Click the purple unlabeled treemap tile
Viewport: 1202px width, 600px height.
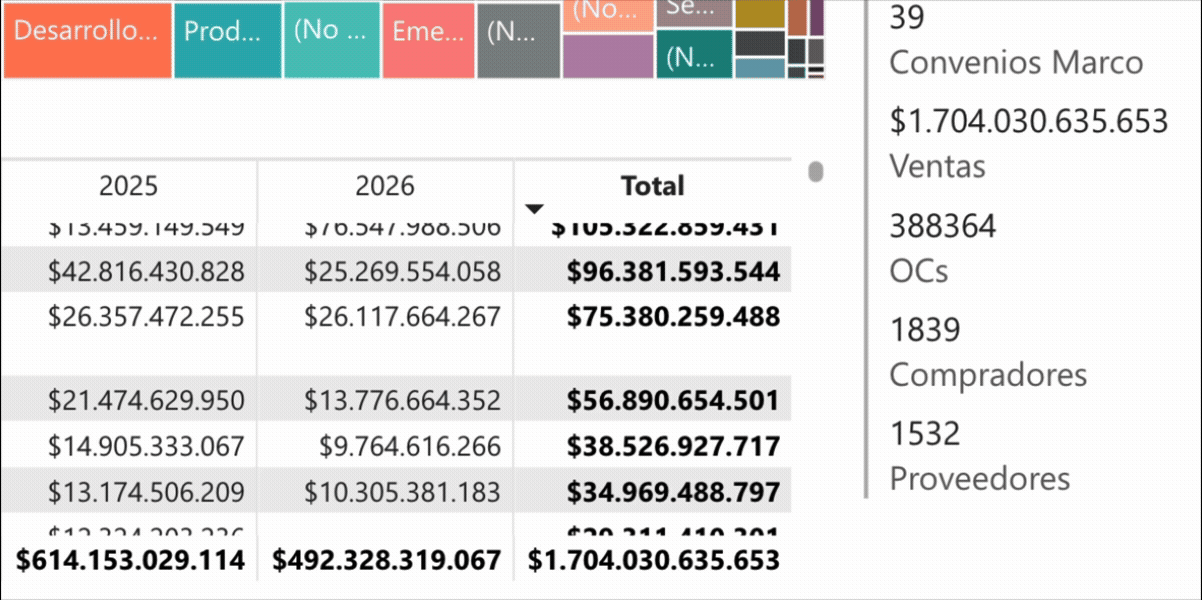click(x=608, y=57)
